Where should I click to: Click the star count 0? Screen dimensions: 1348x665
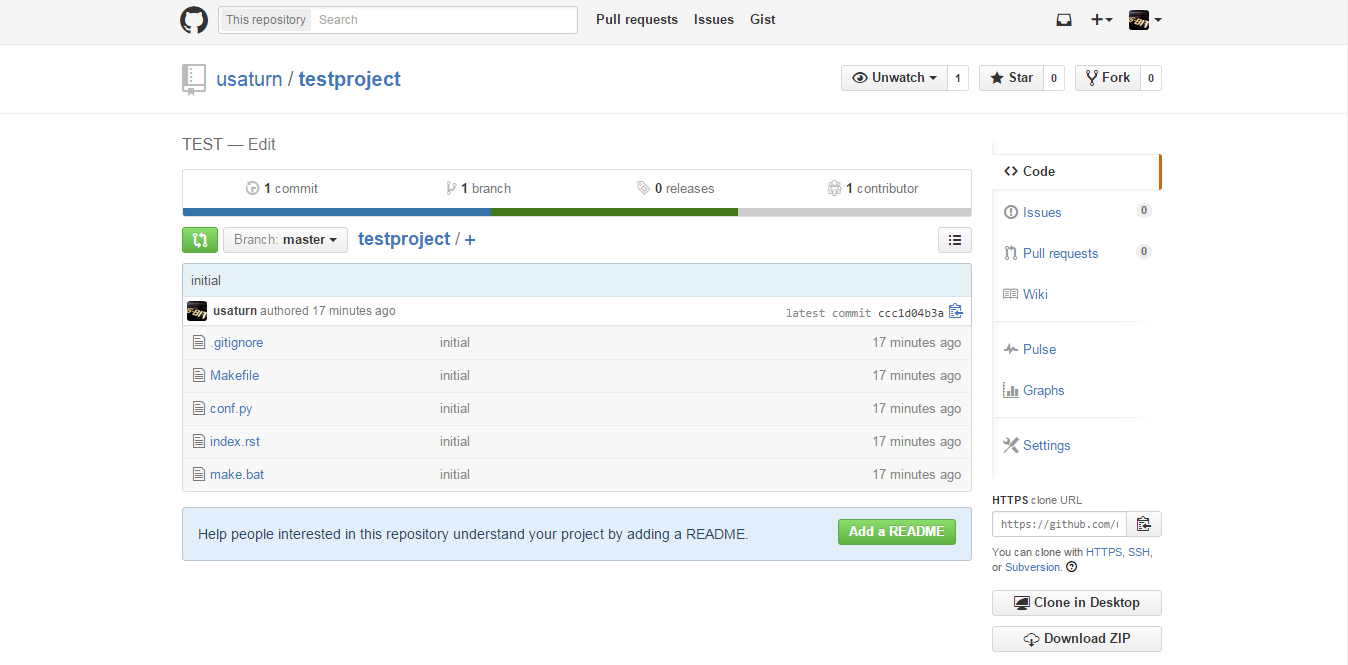pos(1054,78)
